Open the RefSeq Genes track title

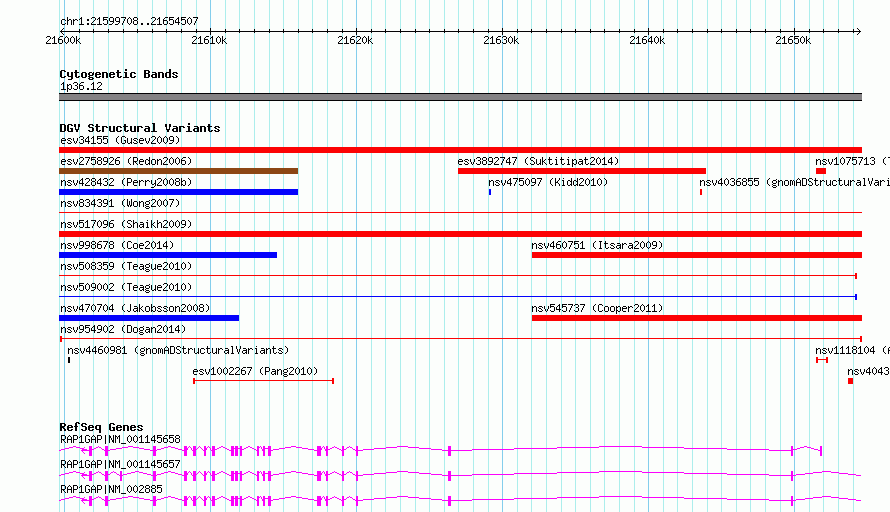pos(101,427)
